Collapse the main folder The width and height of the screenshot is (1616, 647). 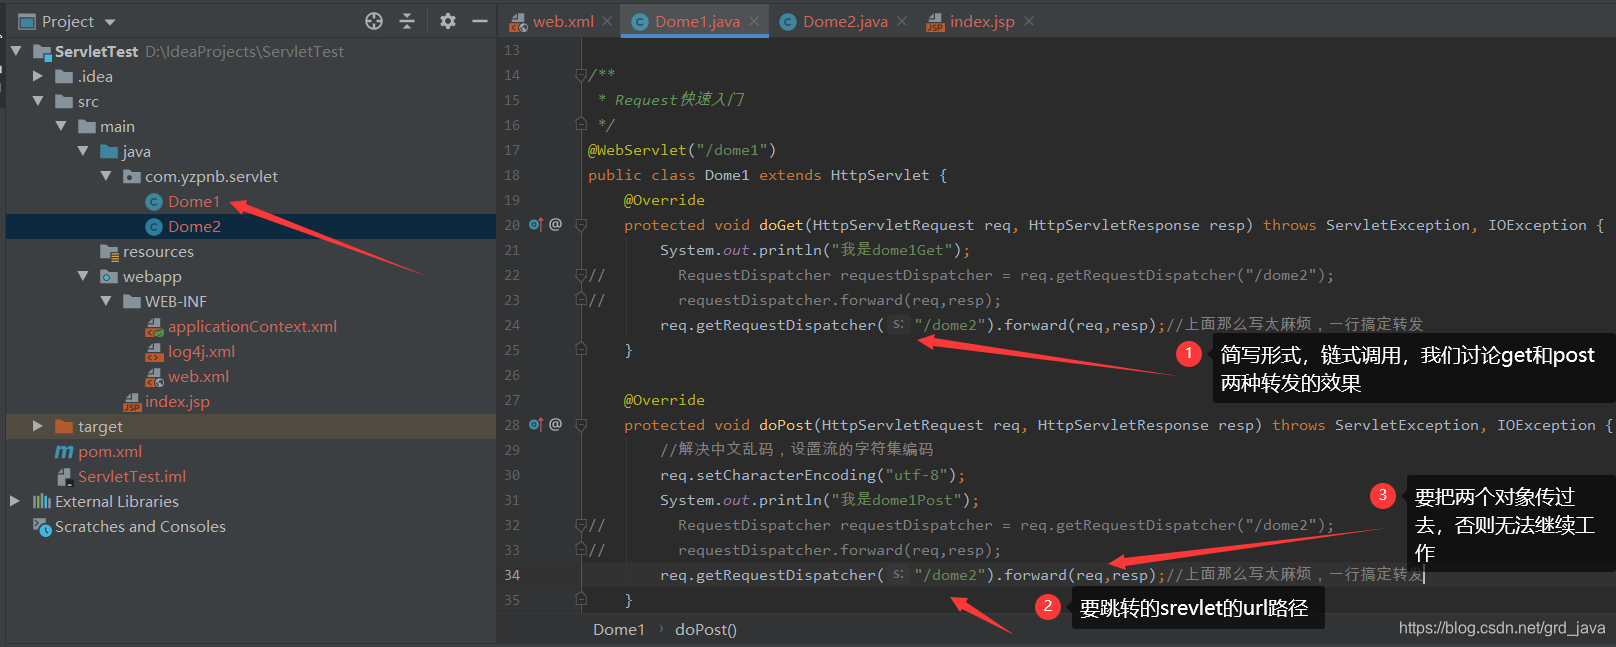point(61,126)
